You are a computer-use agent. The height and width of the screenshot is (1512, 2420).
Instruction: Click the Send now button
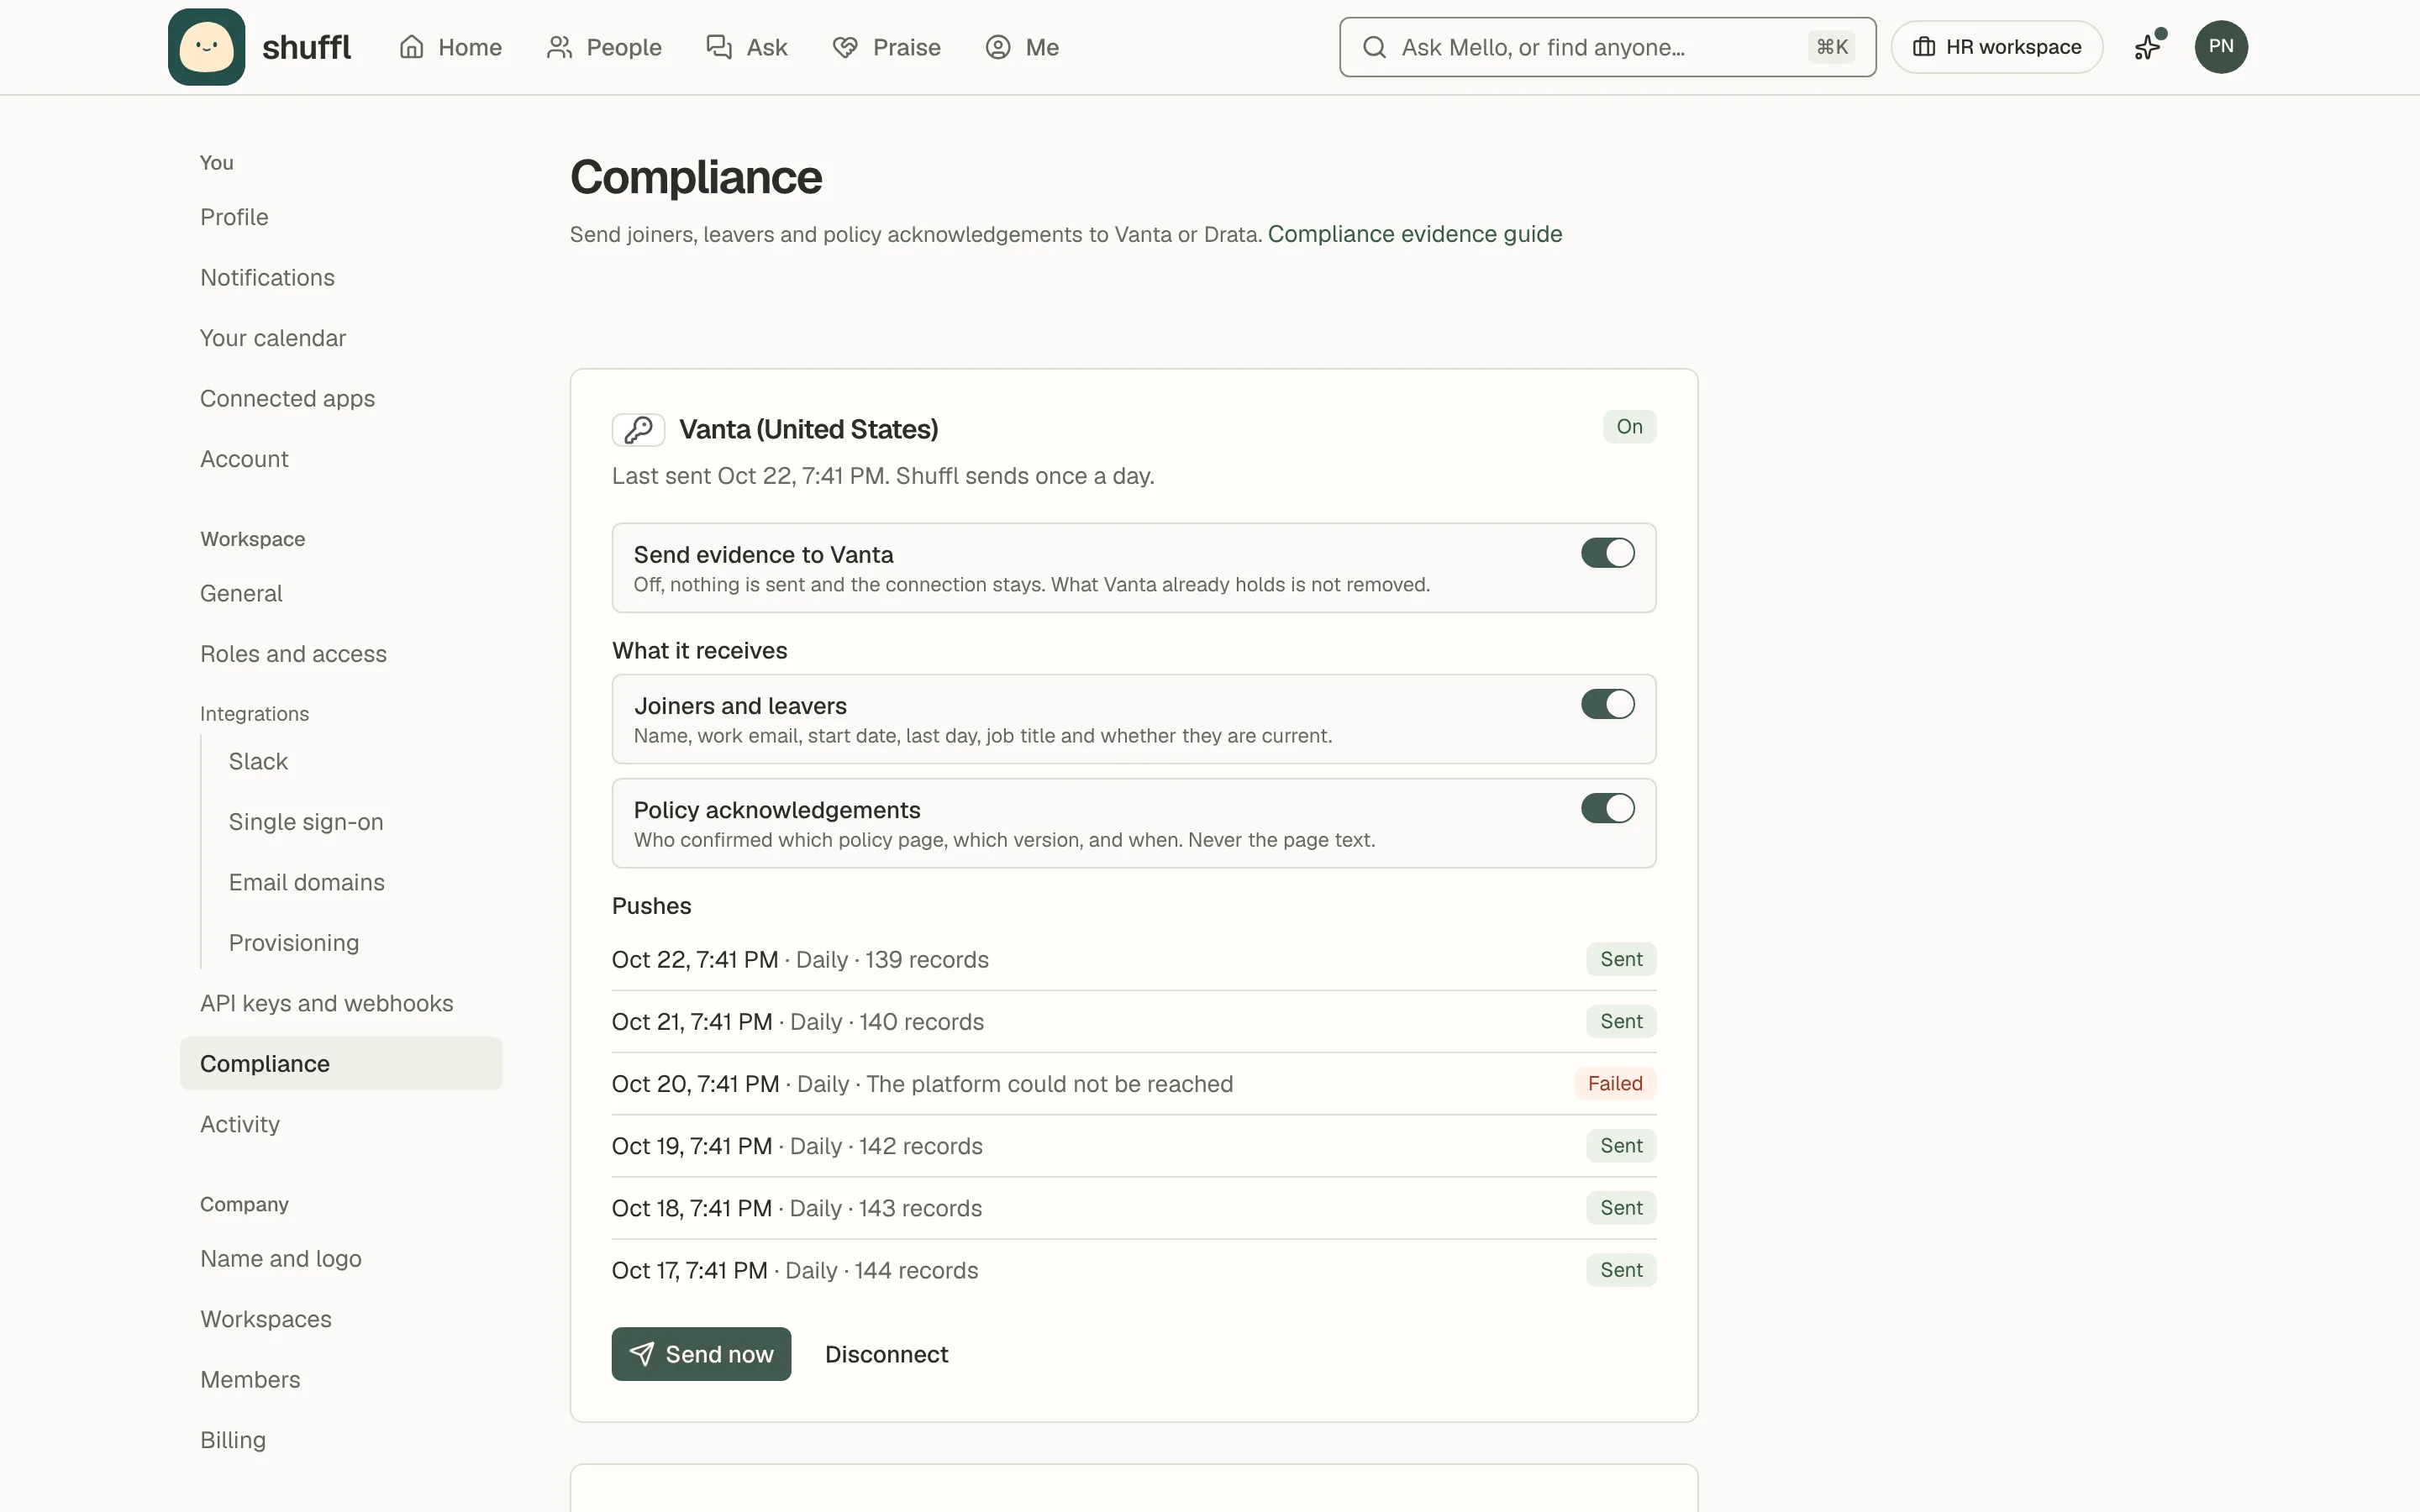701,1354
